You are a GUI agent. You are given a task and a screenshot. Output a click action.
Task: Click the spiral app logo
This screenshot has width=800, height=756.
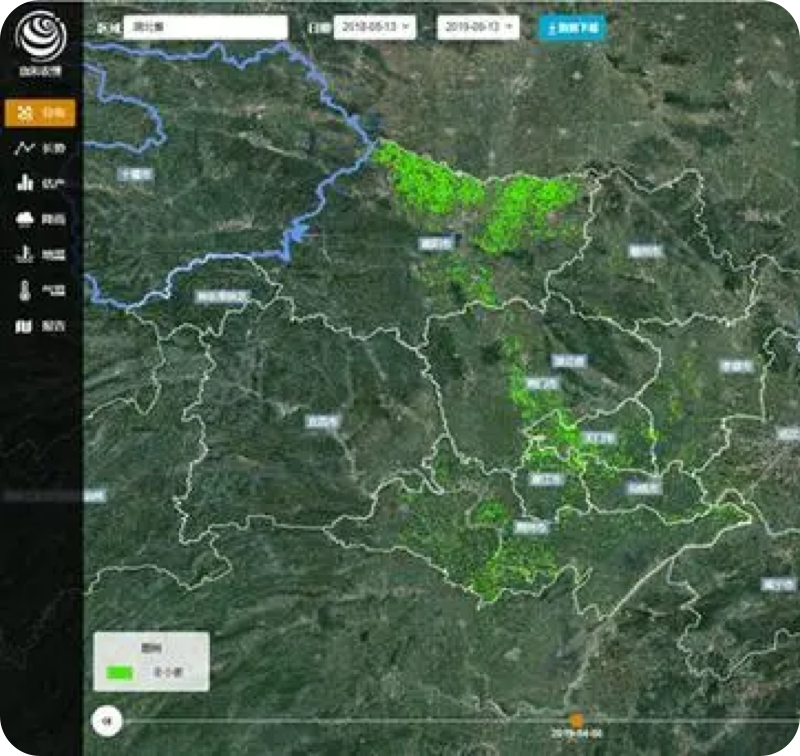click(x=41, y=35)
